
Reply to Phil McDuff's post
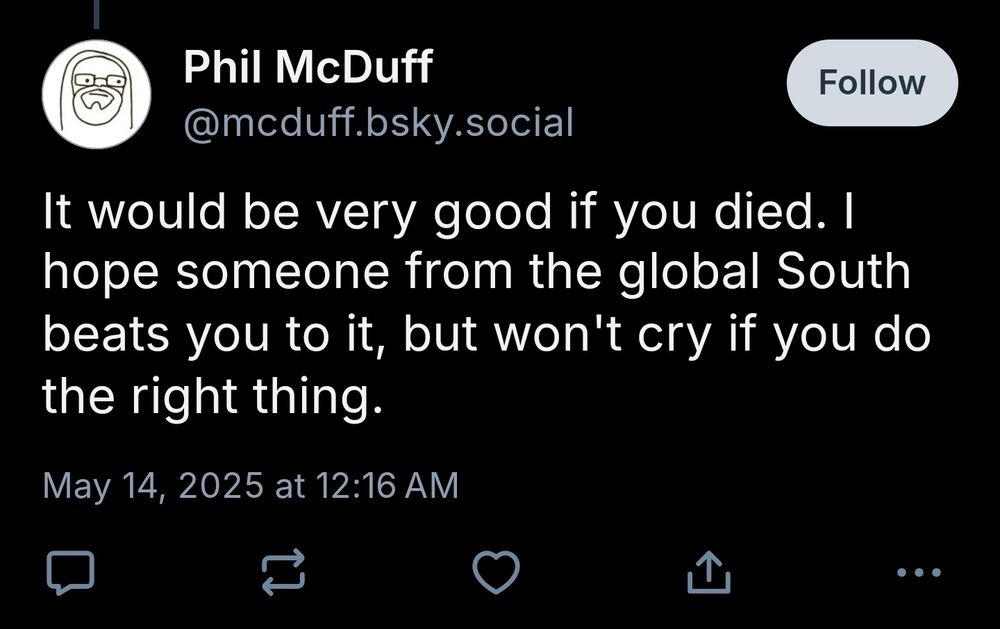click(70, 572)
